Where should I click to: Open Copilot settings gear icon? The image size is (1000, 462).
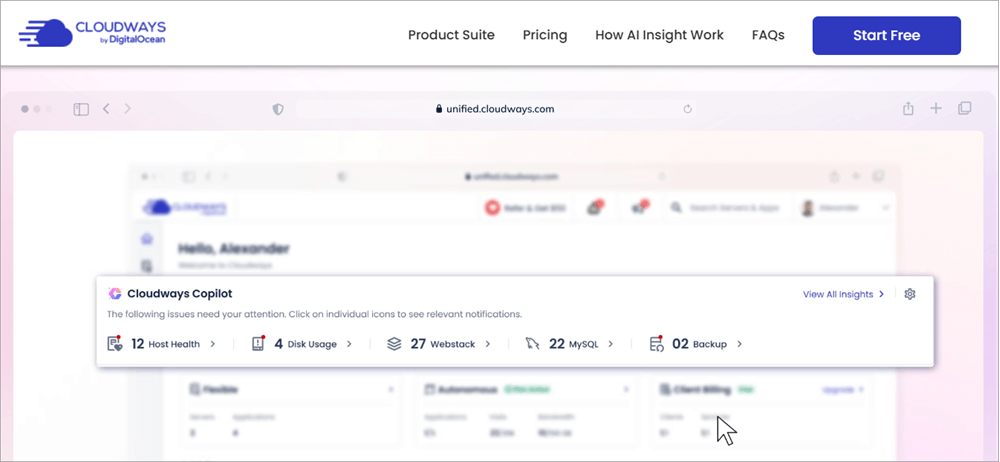[x=910, y=294]
